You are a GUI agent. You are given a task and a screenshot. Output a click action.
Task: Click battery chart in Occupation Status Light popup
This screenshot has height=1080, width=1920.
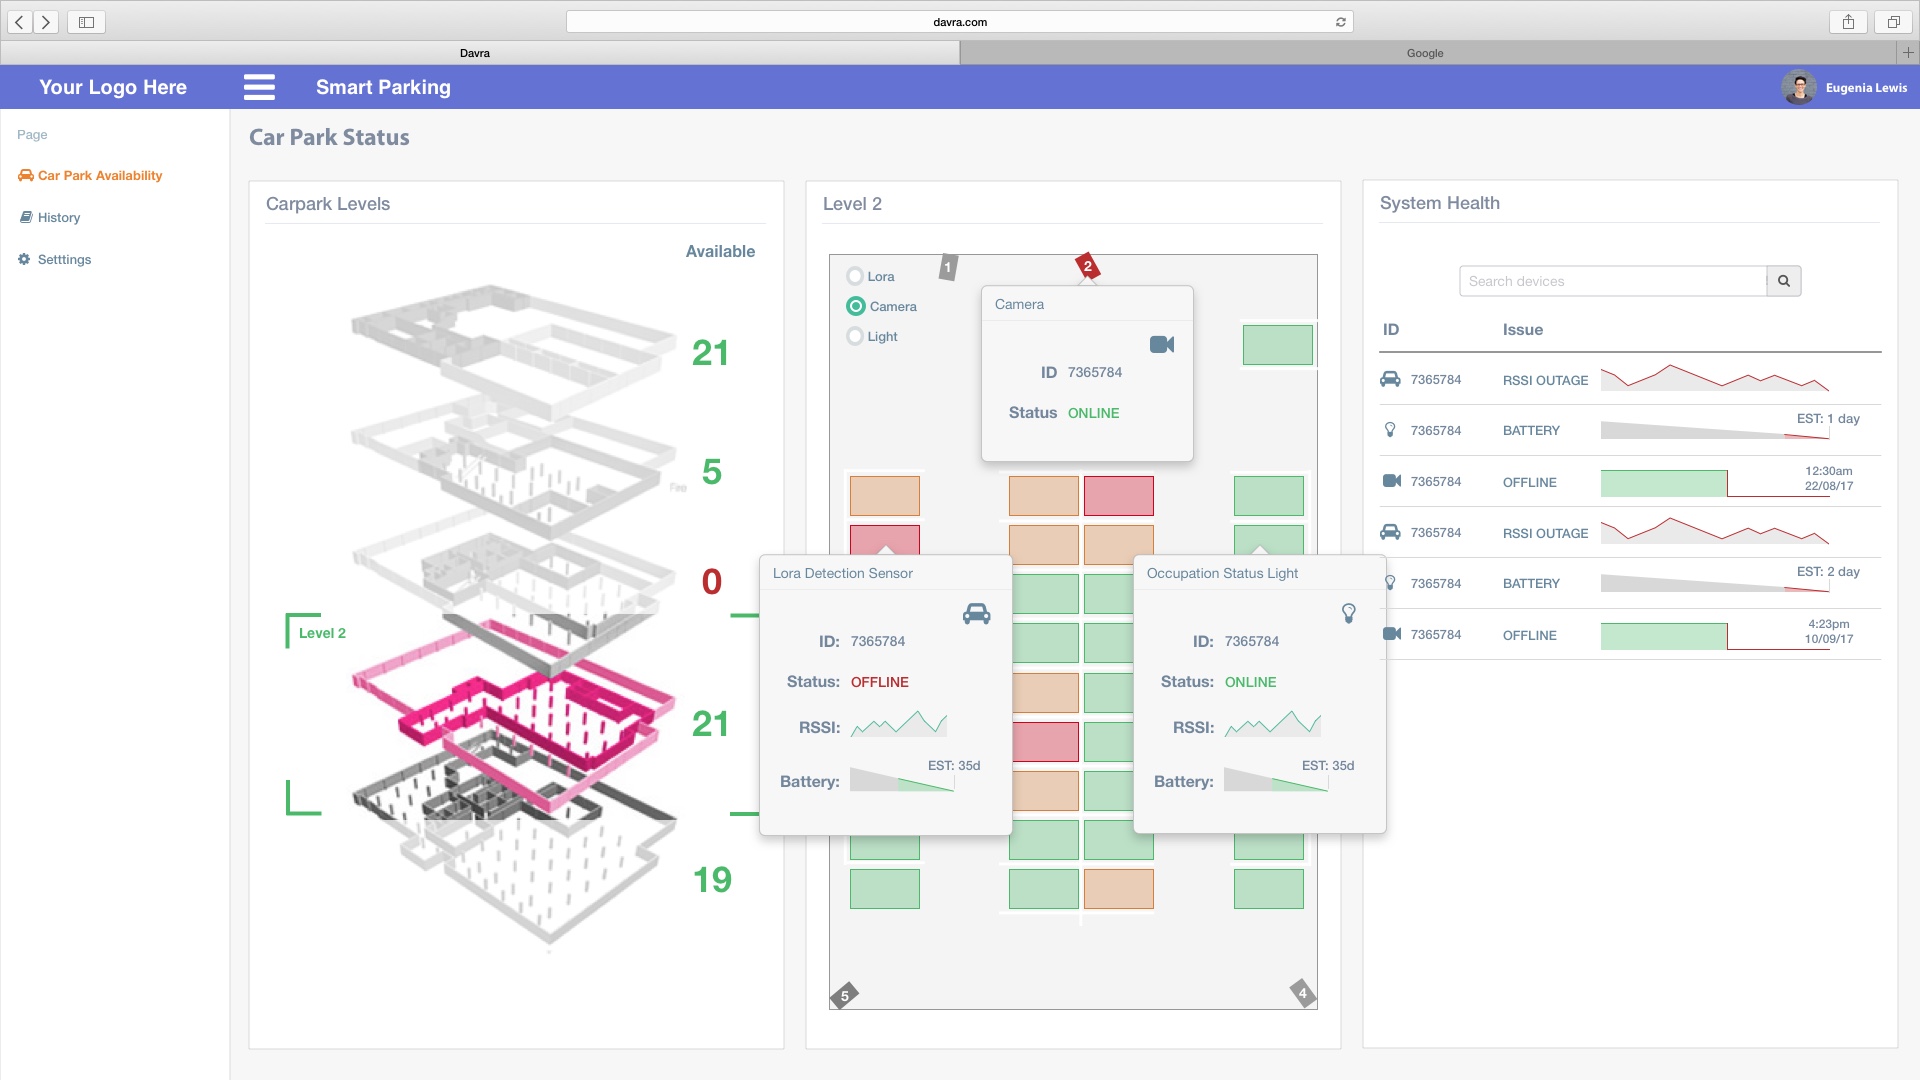click(1276, 780)
